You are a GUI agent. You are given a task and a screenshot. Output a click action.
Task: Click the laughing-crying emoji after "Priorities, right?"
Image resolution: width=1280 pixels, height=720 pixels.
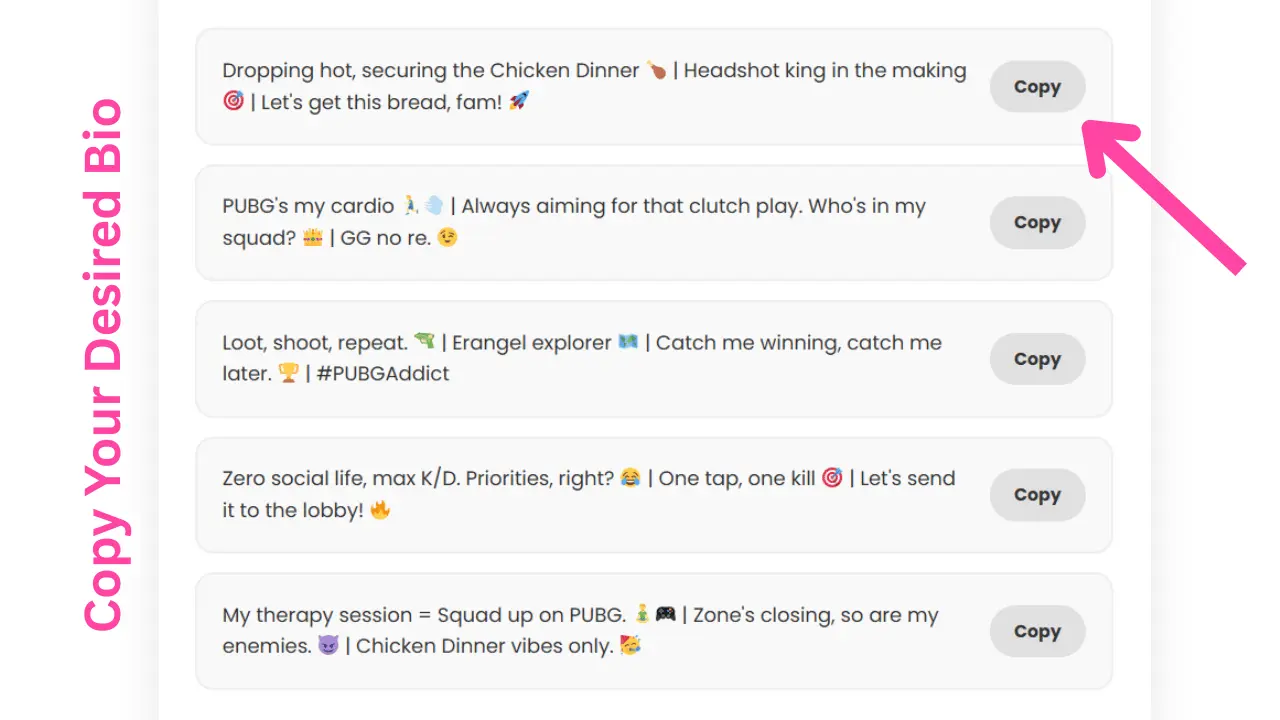pyautogui.click(x=631, y=478)
